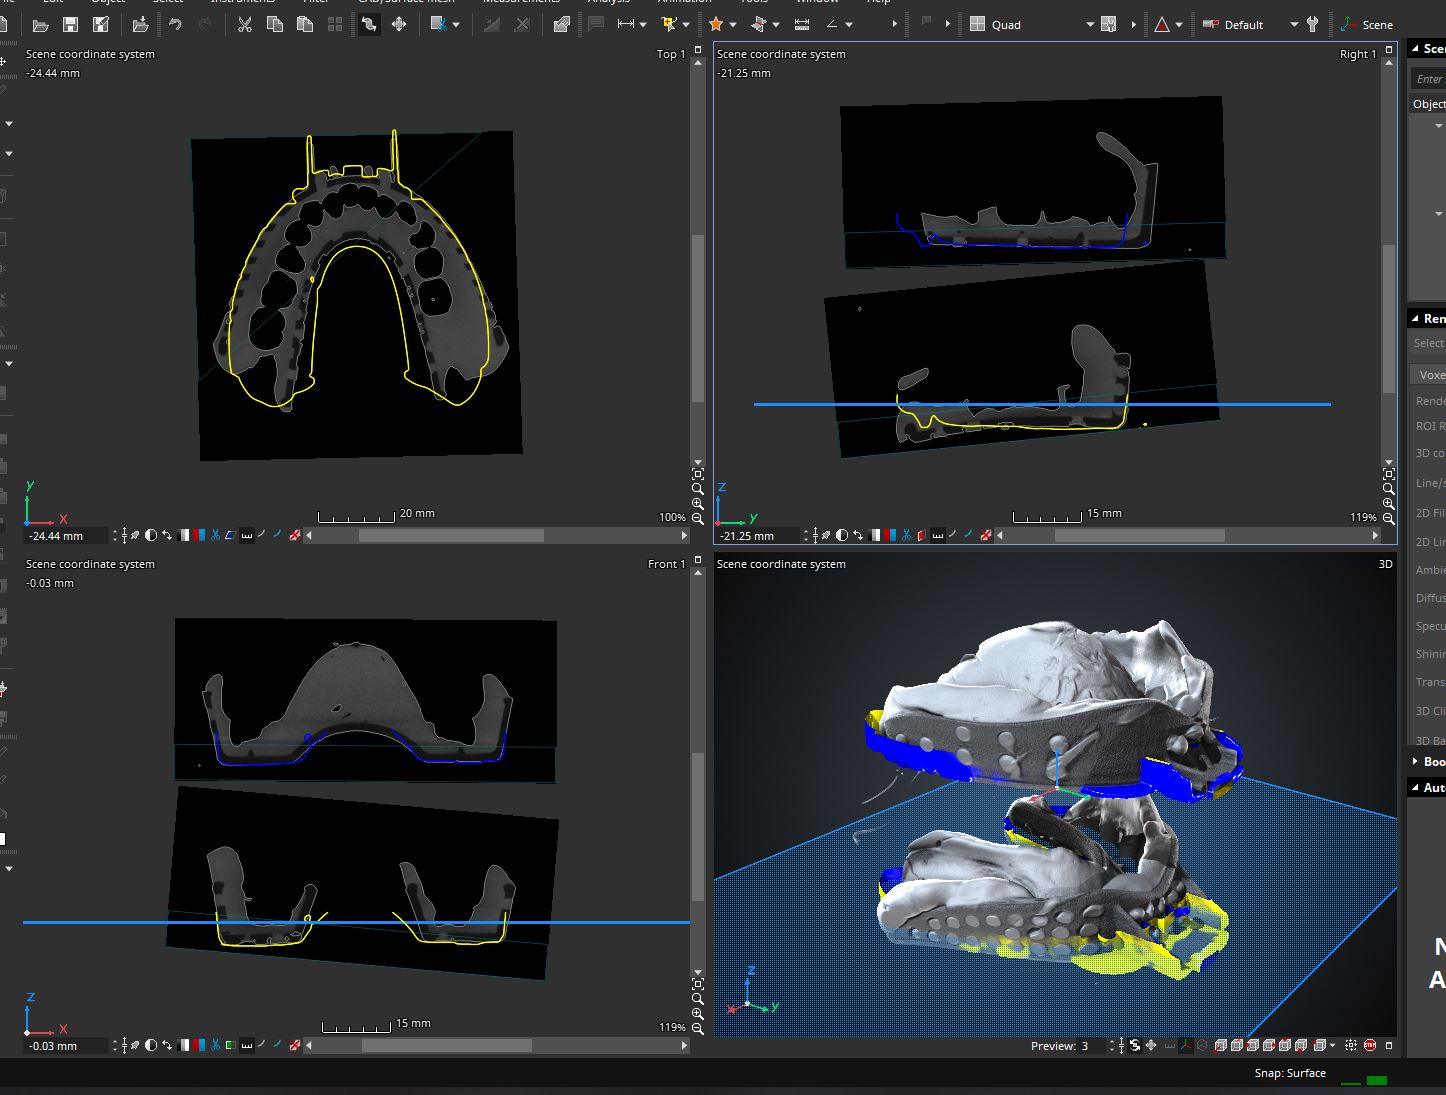
Task: Click the Front 1 view label
Action: pyautogui.click(x=666, y=564)
